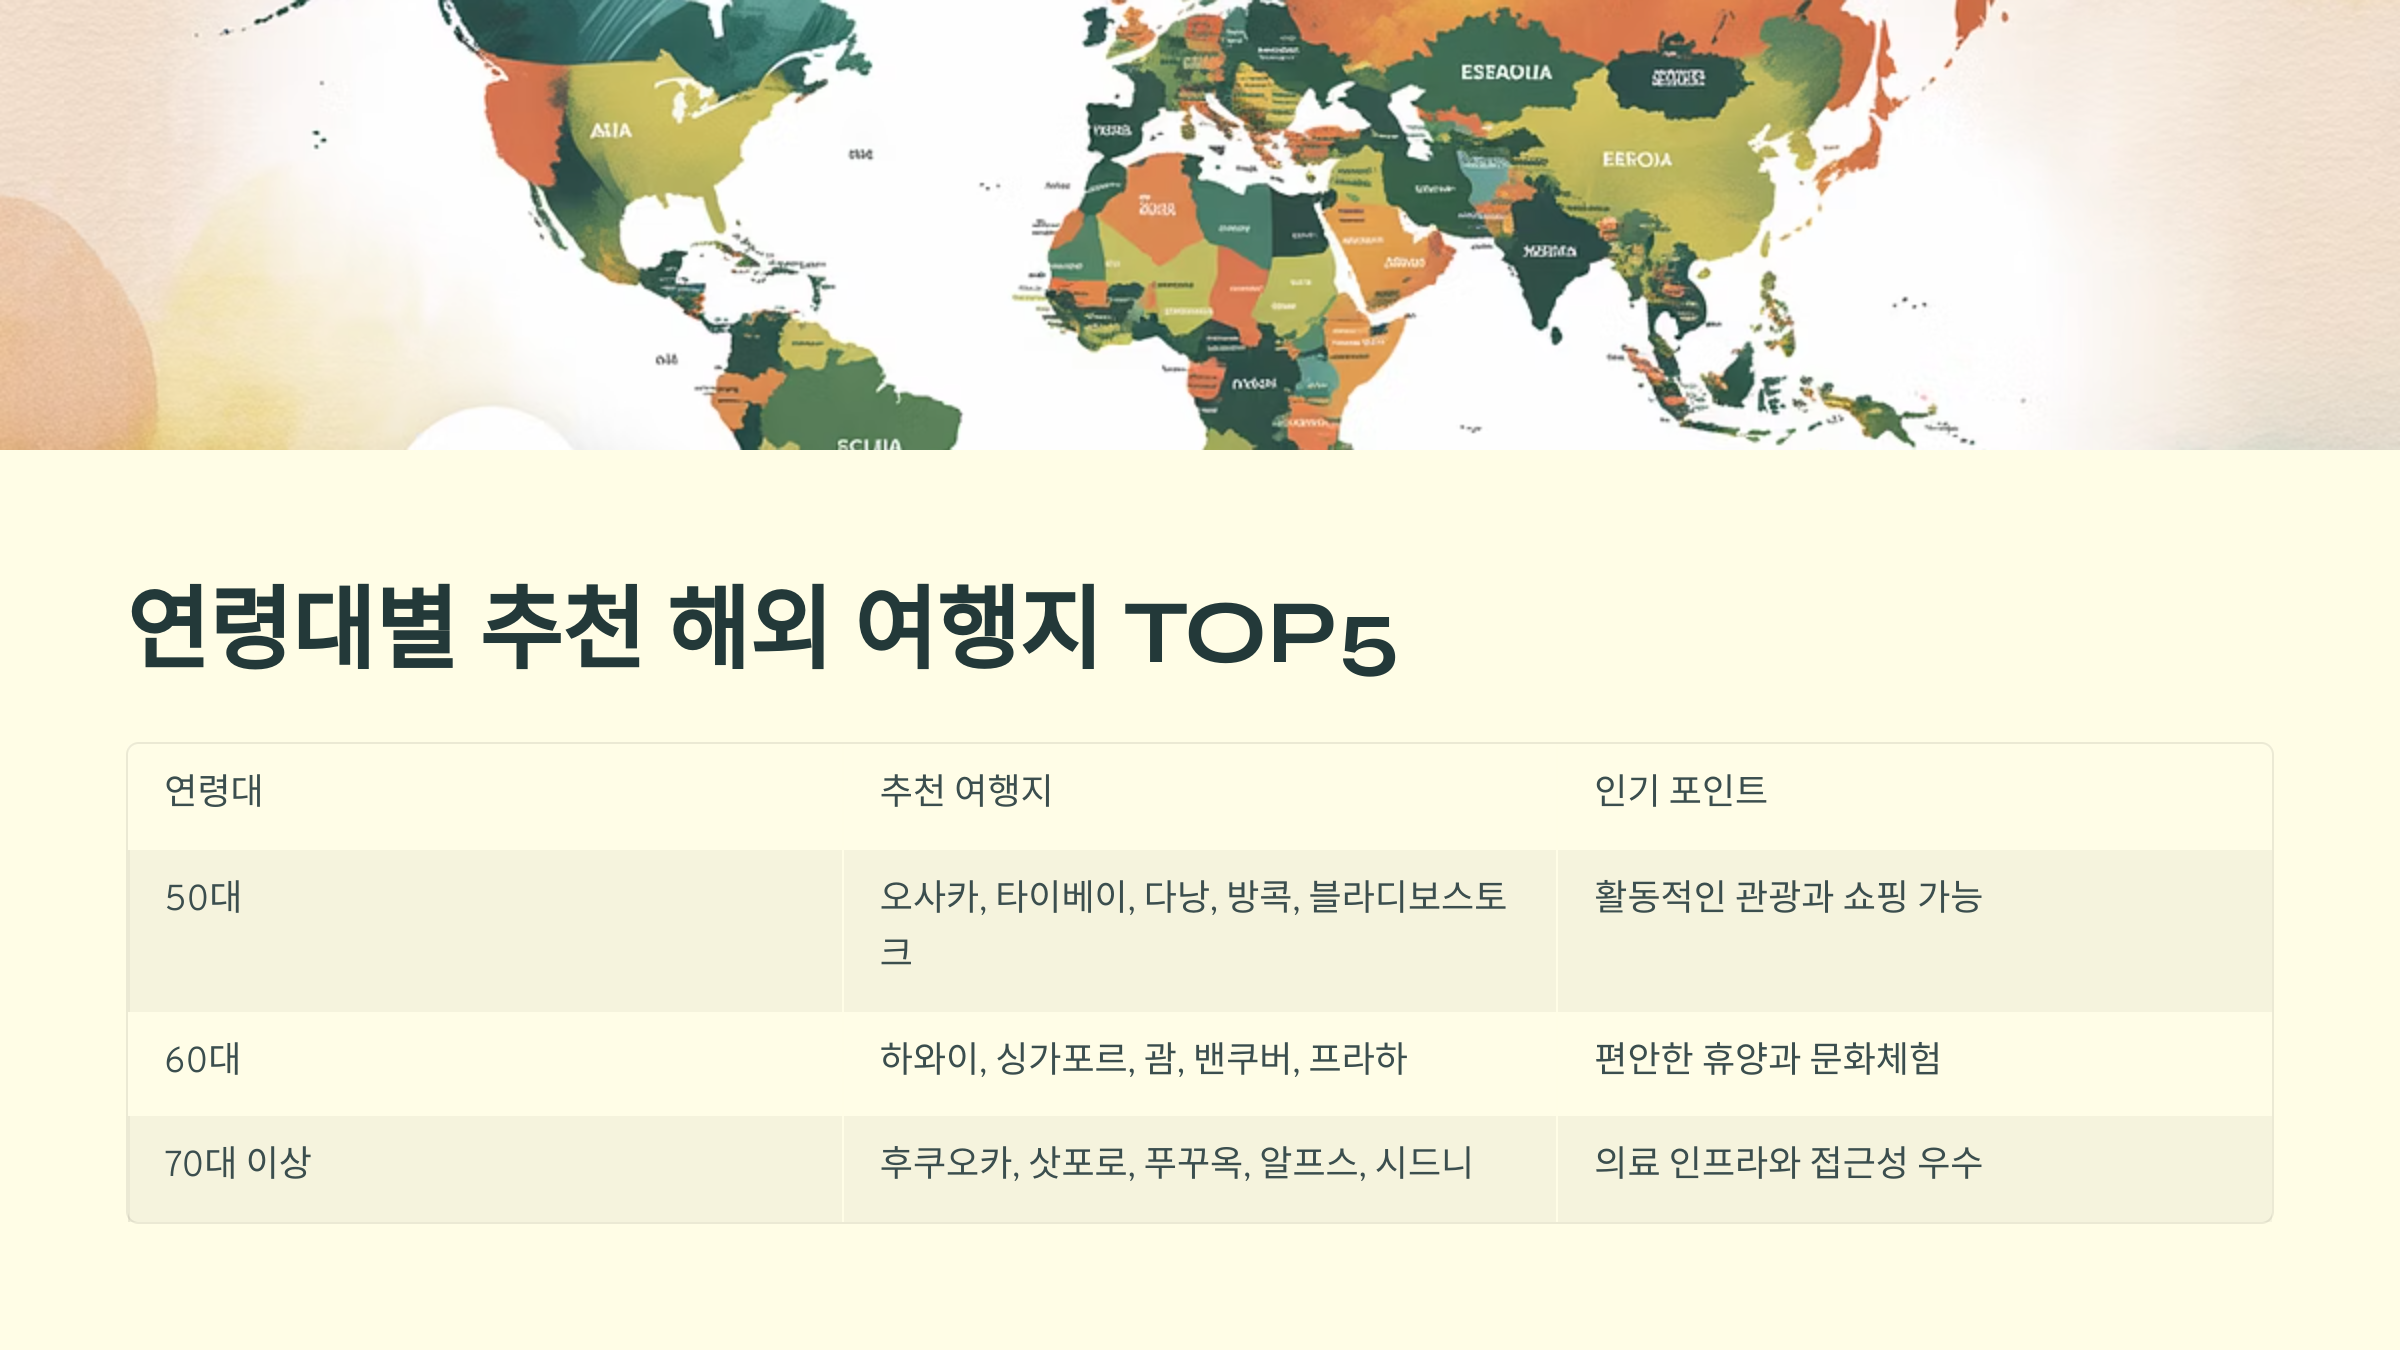Click the South America SCUIA label
Viewport: 2400px width, 1350px height.
869,443
